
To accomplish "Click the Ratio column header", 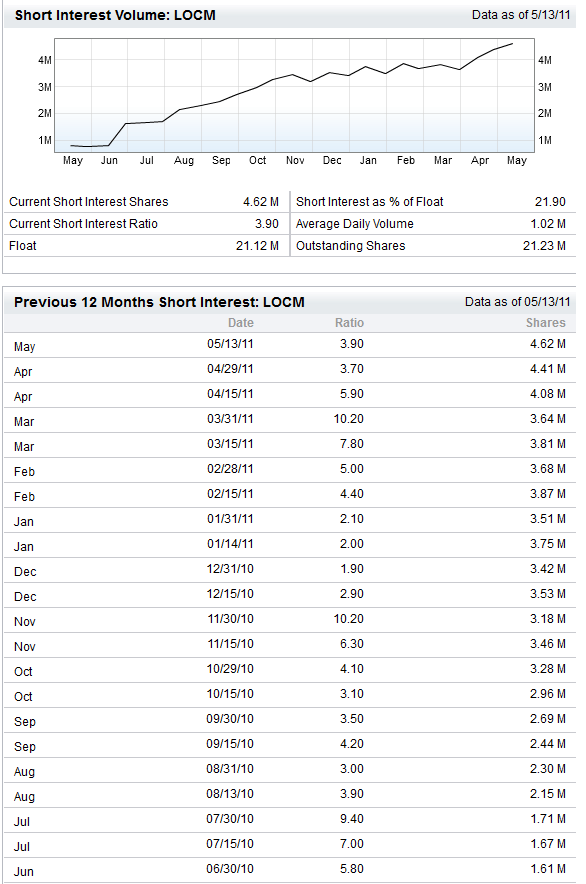I will pyautogui.click(x=349, y=322).
